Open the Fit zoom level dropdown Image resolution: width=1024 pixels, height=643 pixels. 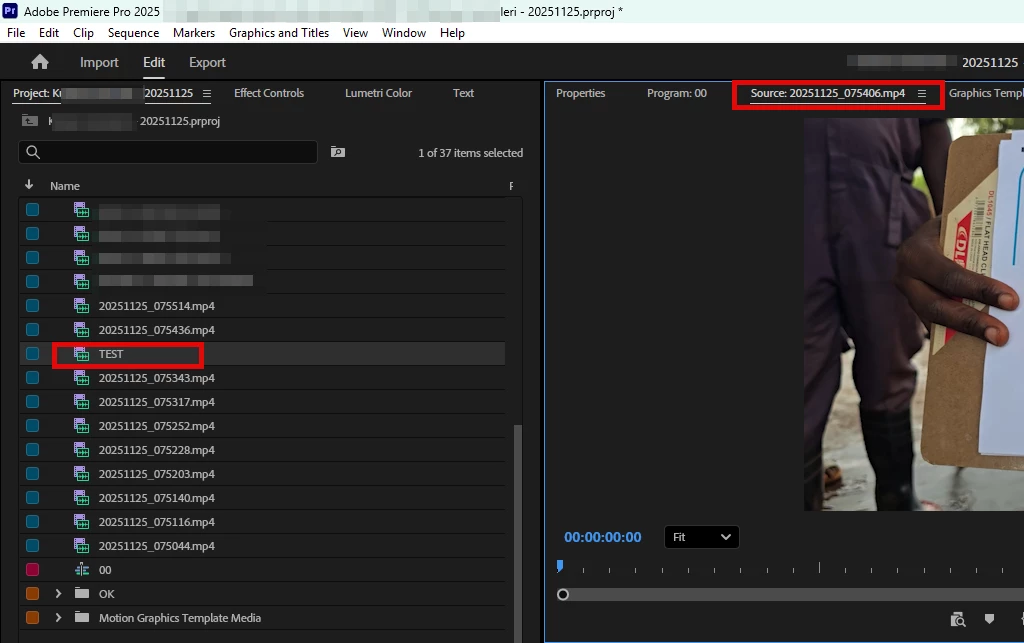click(x=701, y=537)
